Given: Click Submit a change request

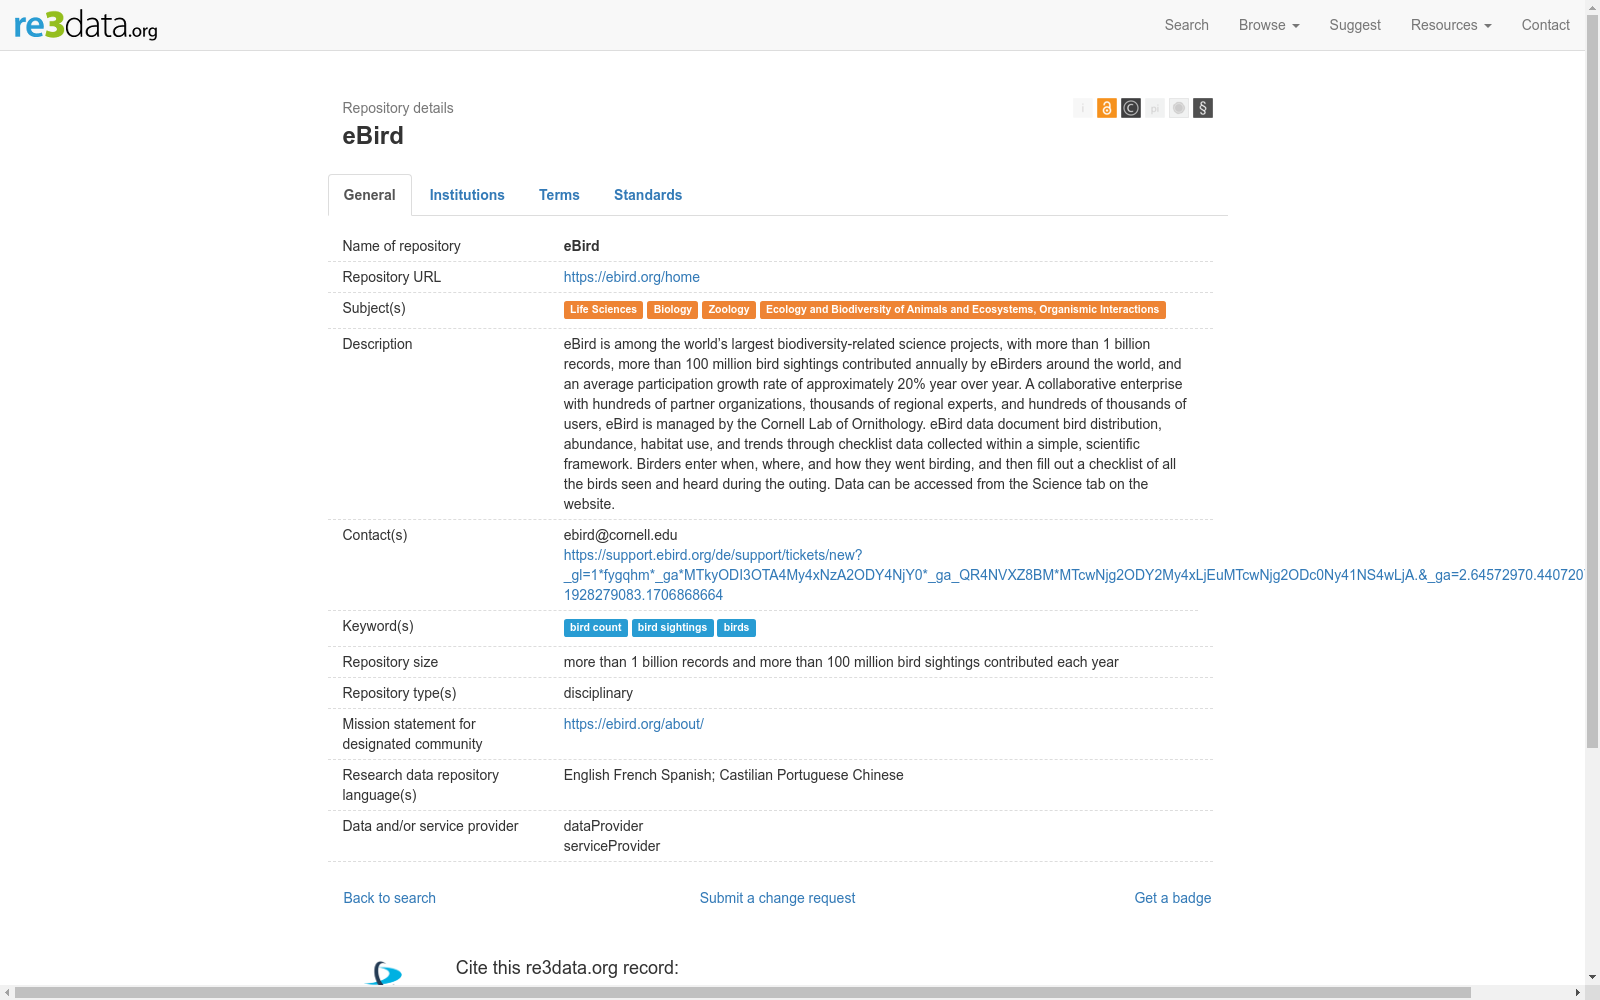Looking at the screenshot, I should click(x=778, y=898).
